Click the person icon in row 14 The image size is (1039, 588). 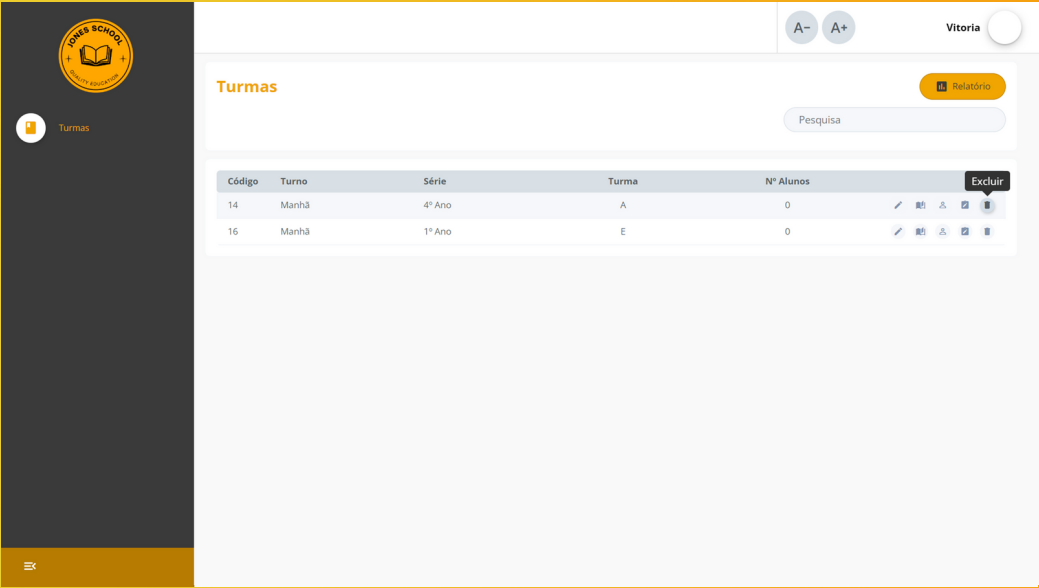tap(942, 206)
